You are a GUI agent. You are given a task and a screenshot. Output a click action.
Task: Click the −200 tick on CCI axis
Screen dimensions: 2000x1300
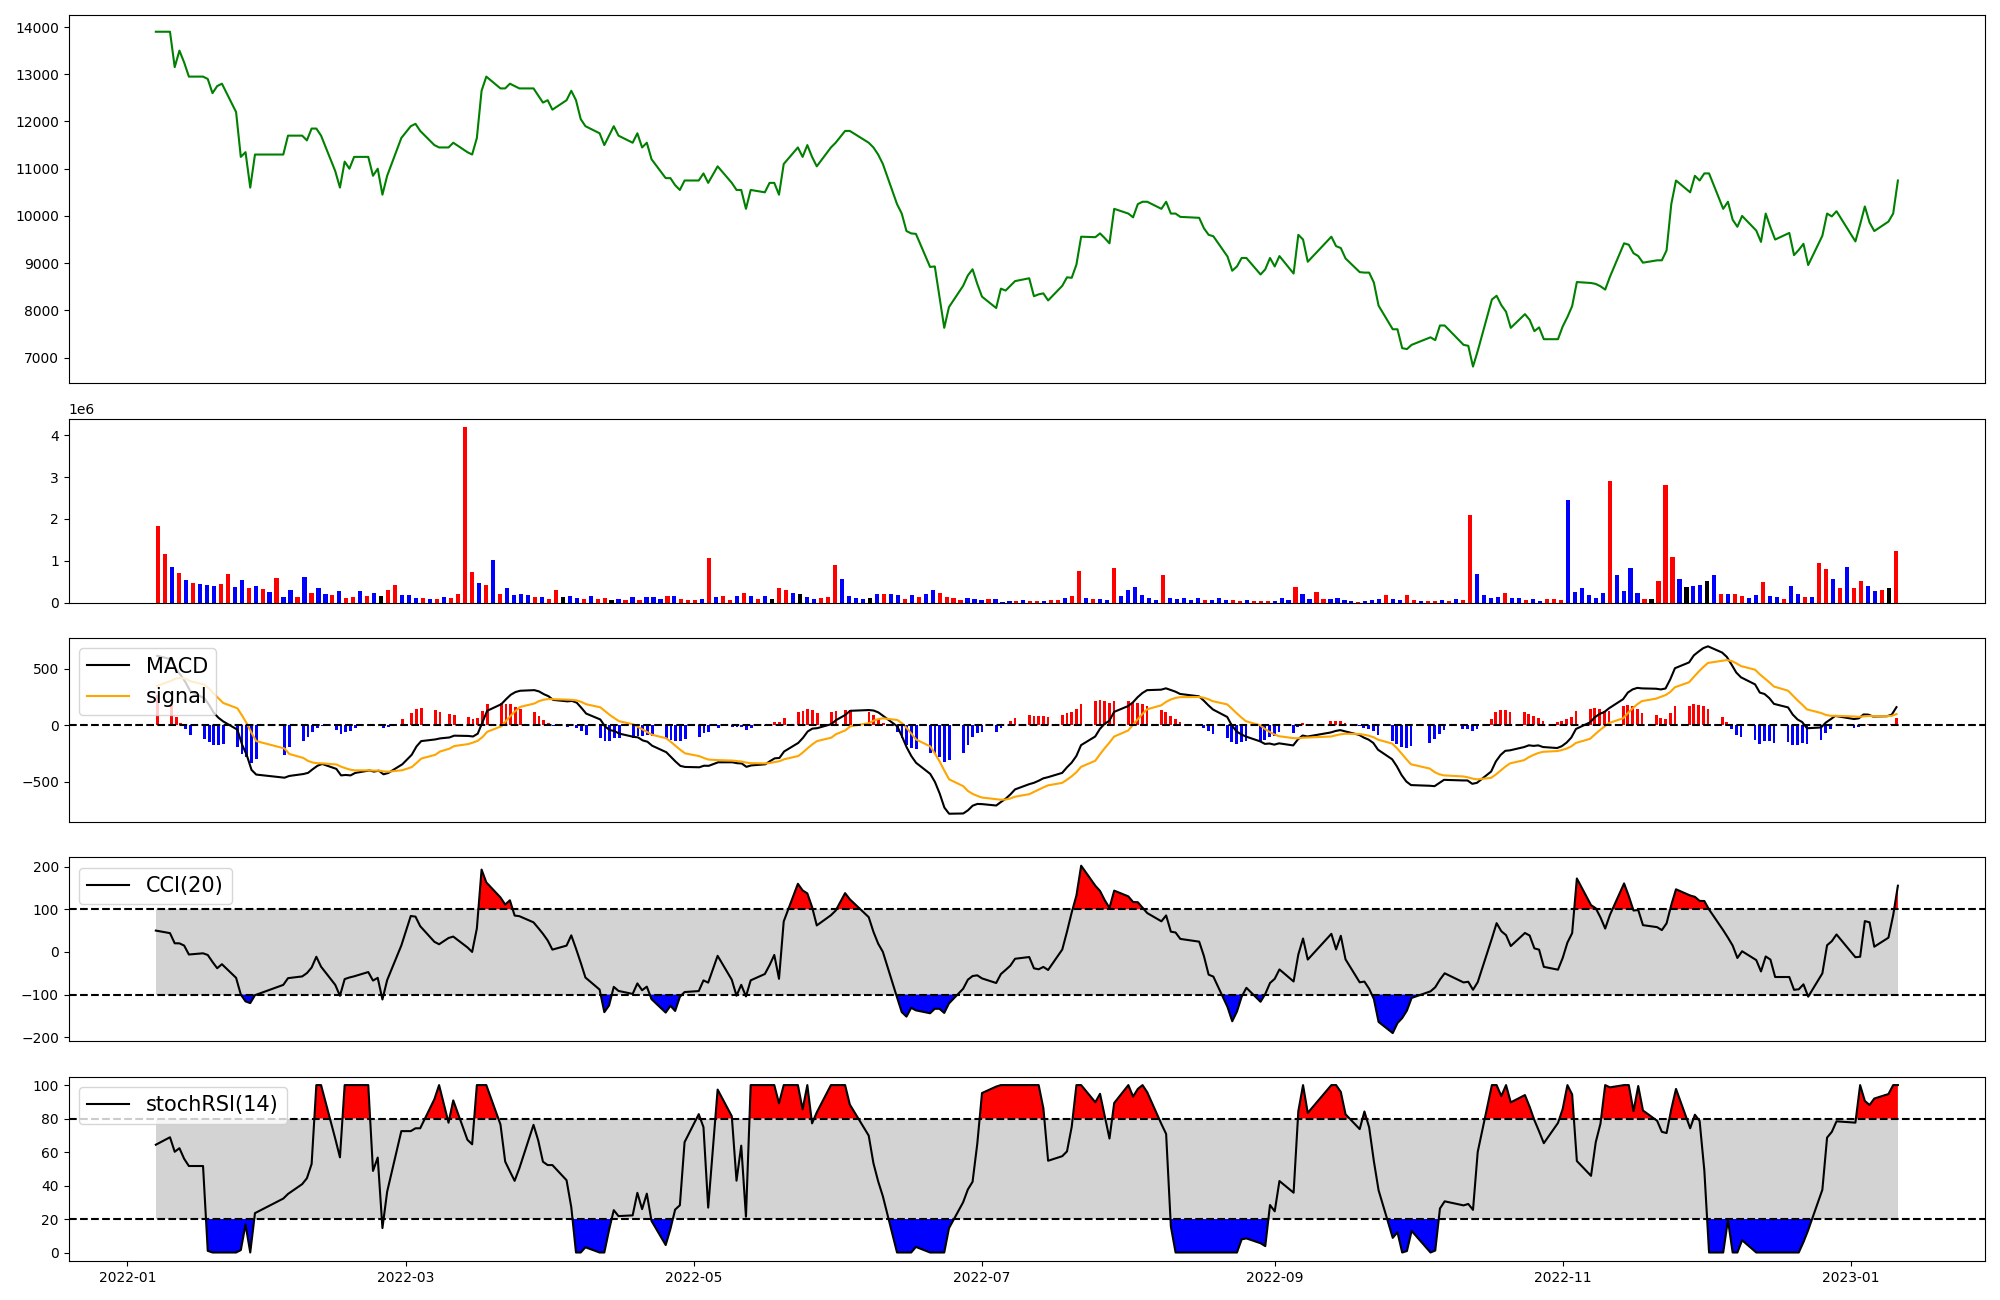coord(38,1038)
